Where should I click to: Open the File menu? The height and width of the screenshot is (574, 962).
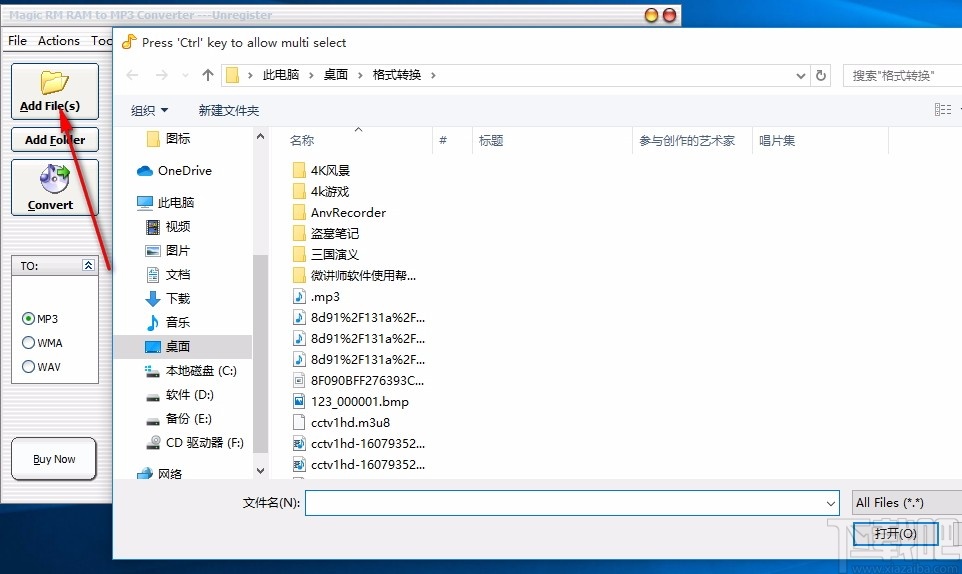coord(17,40)
